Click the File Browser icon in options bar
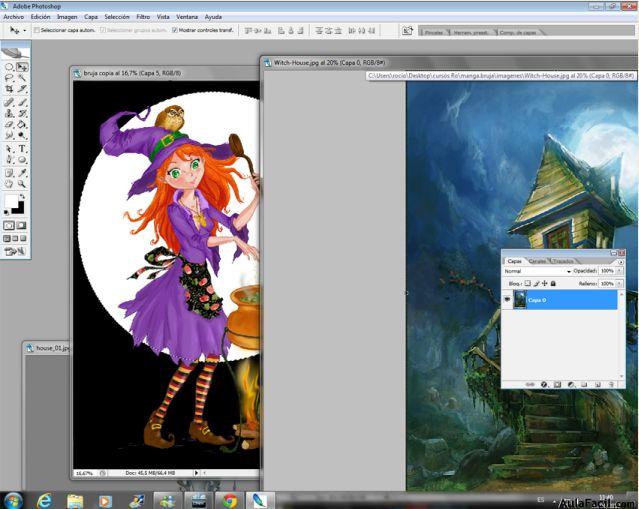 click(407, 31)
